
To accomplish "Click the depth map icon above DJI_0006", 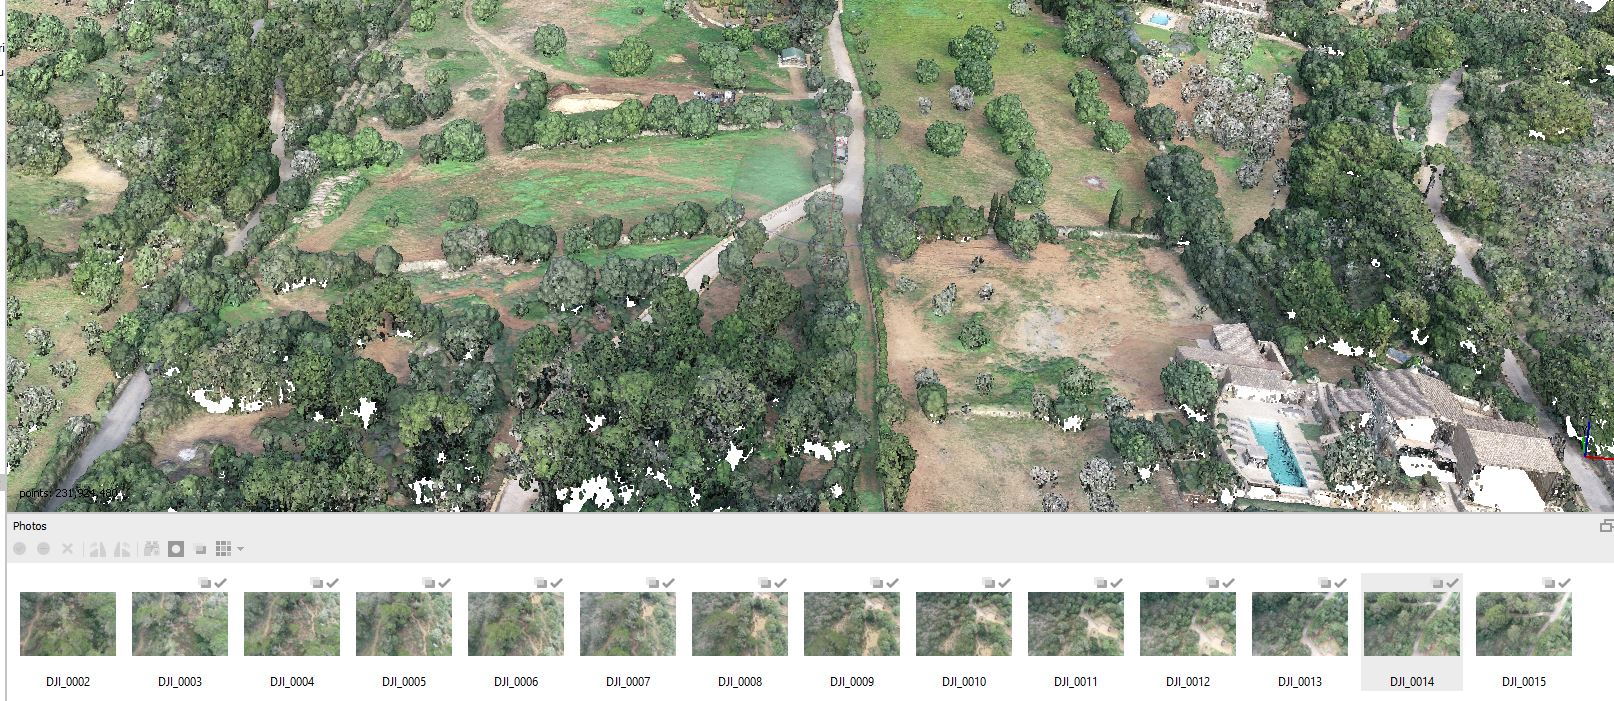I will pyautogui.click(x=541, y=582).
